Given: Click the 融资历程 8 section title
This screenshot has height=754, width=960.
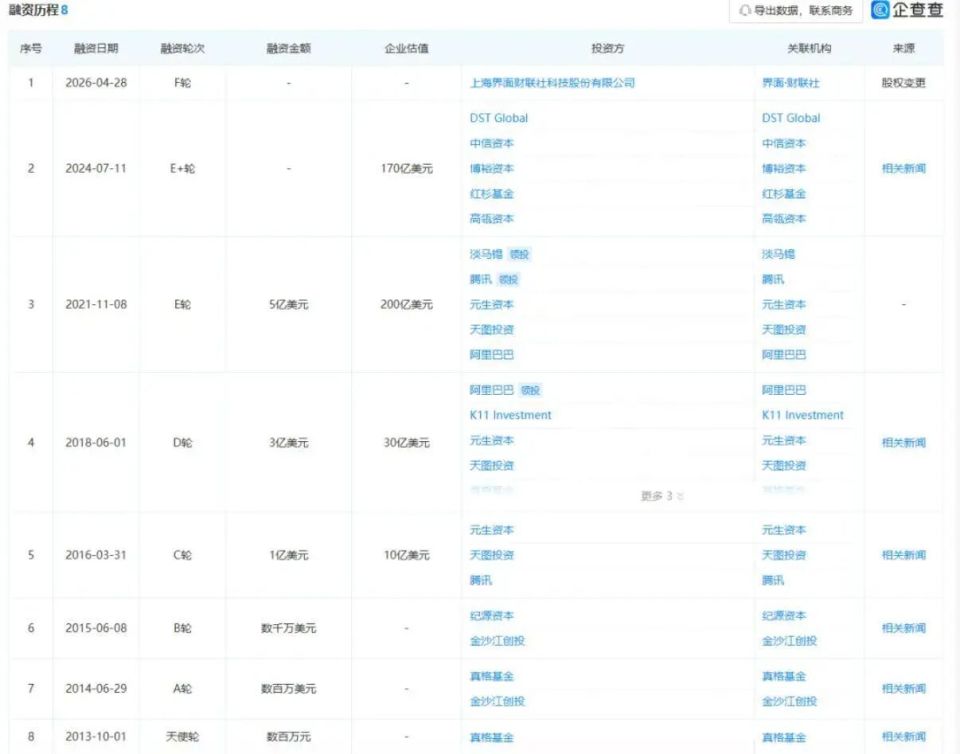Looking at the screenshot, I should [39, 10].
